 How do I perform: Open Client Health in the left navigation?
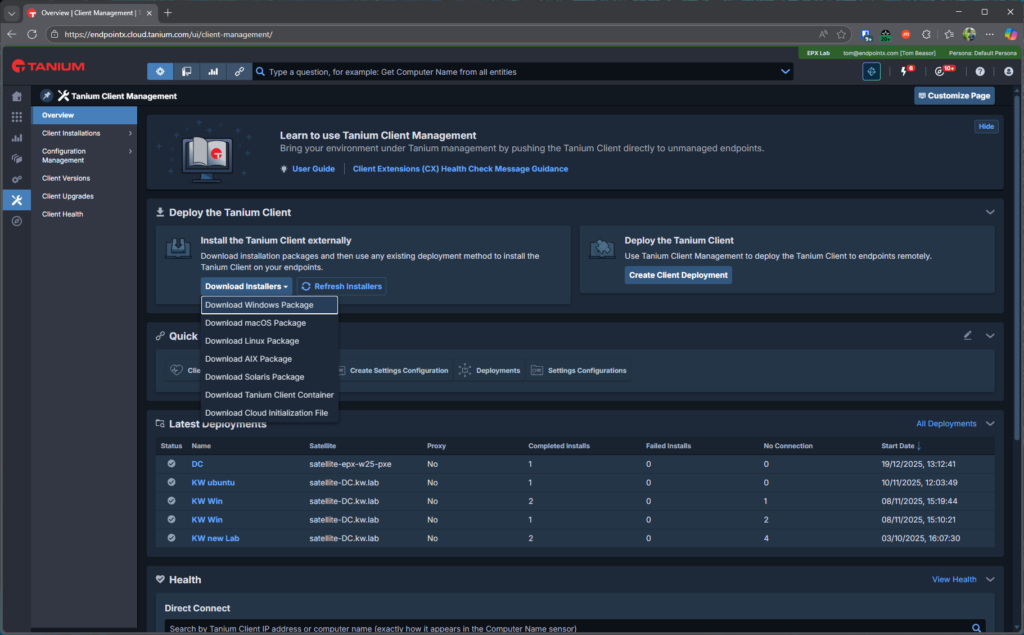click(62, 214)
